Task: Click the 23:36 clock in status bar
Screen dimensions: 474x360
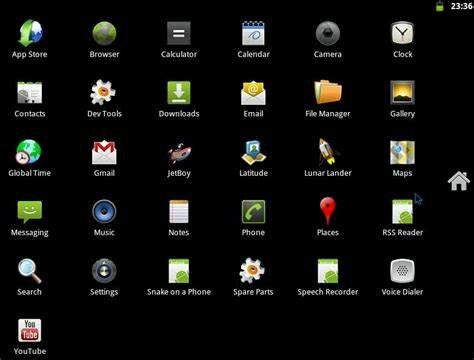Action: (x=461, y=6)
